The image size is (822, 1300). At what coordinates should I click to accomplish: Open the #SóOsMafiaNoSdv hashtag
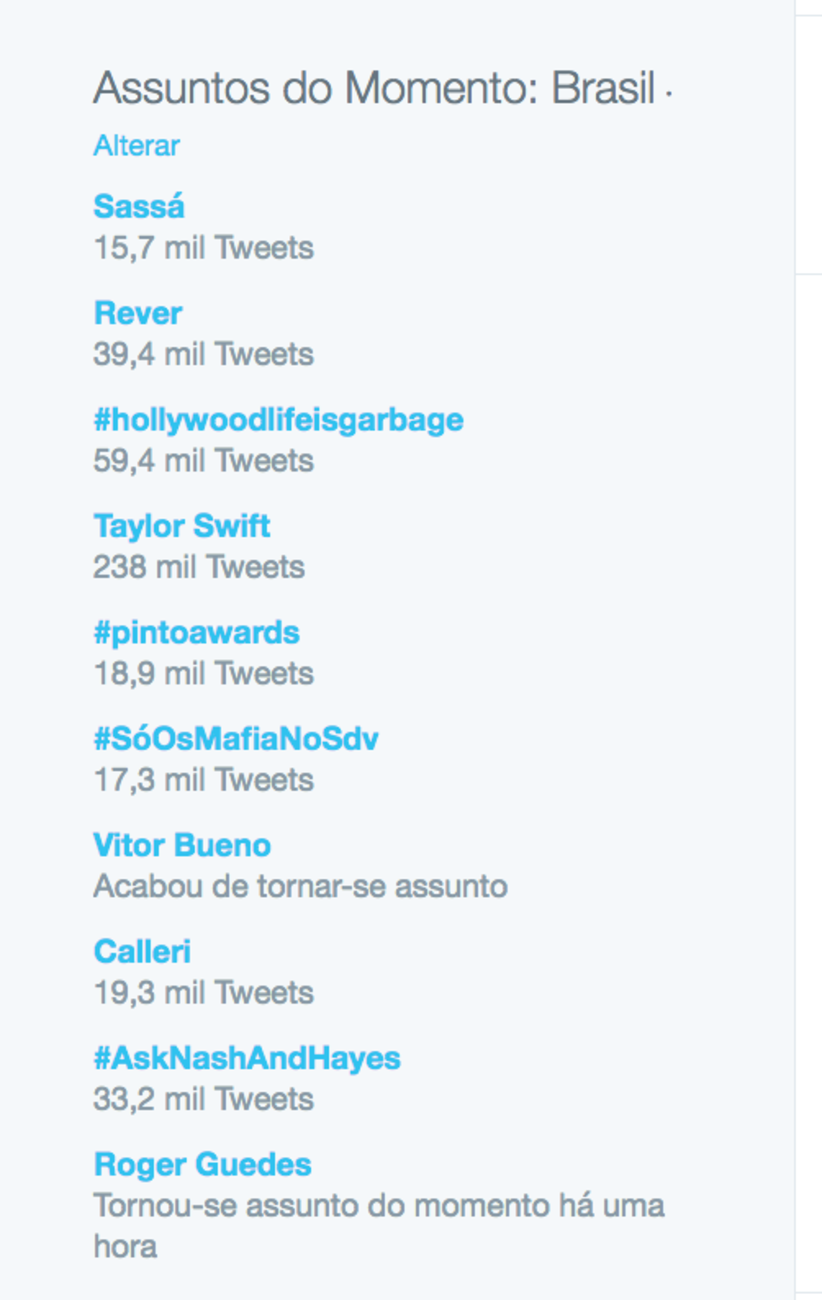(x=236, y=739)
